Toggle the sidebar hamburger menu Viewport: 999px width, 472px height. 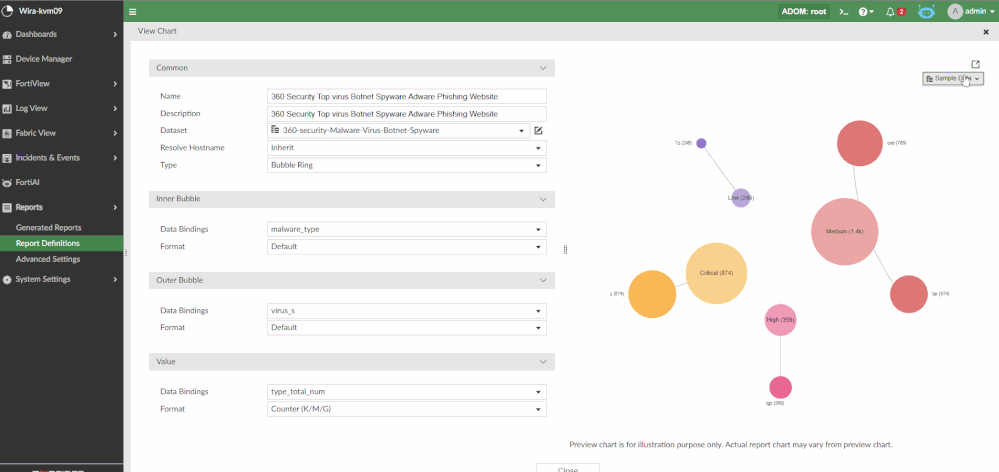click(132, 12)
